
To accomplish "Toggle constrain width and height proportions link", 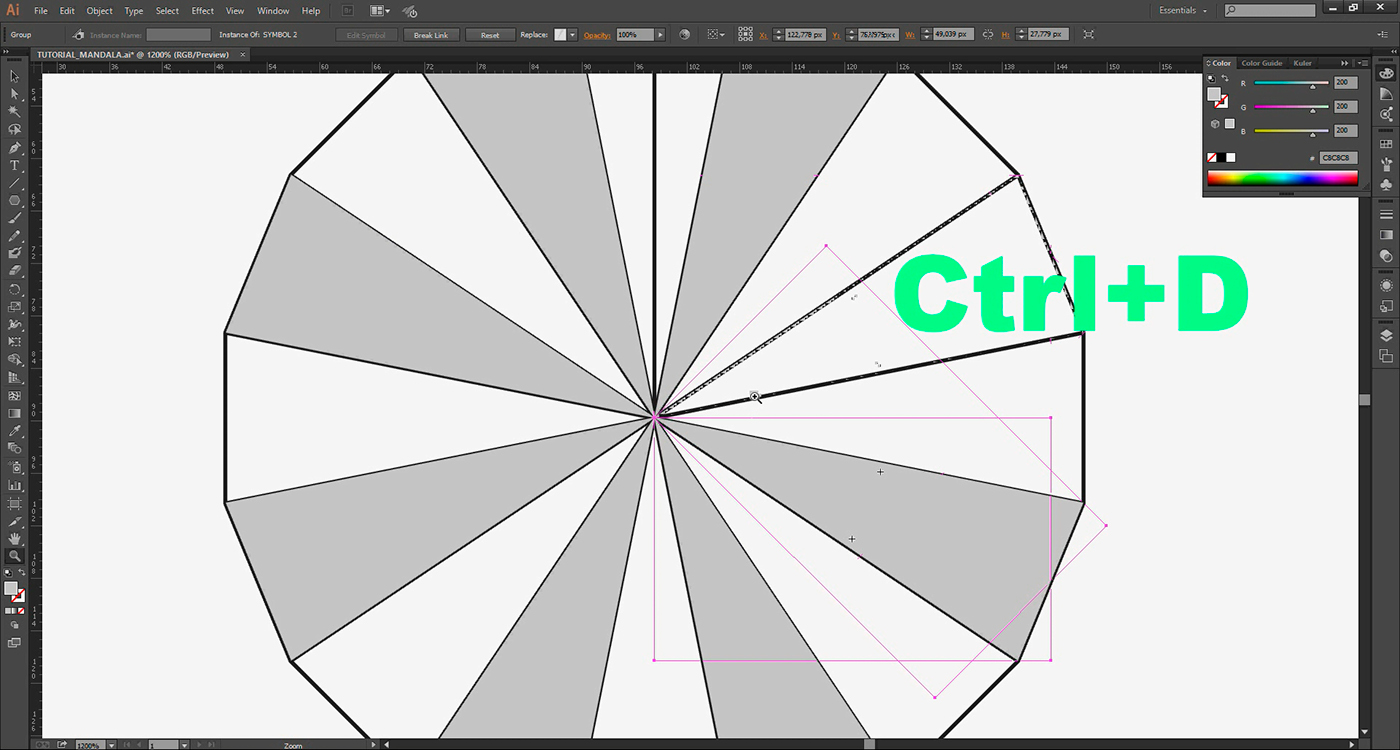I will (x=988, y=35).
